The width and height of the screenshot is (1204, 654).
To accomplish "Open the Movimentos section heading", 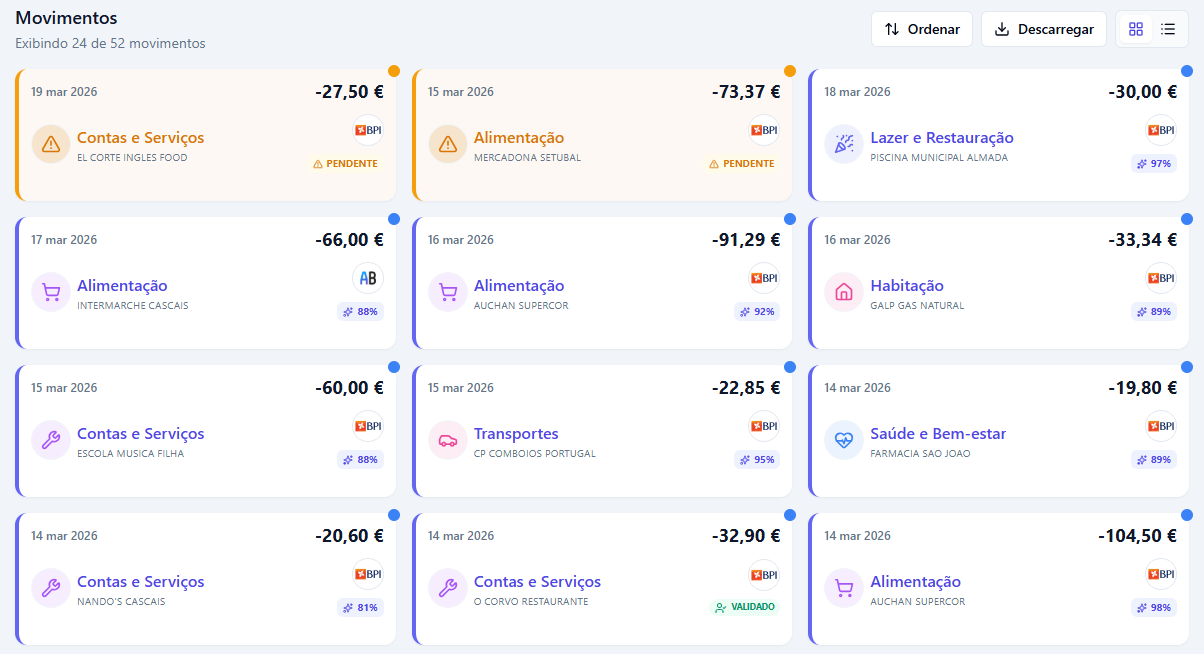I will pyautogui.click(x=66, y=18).
